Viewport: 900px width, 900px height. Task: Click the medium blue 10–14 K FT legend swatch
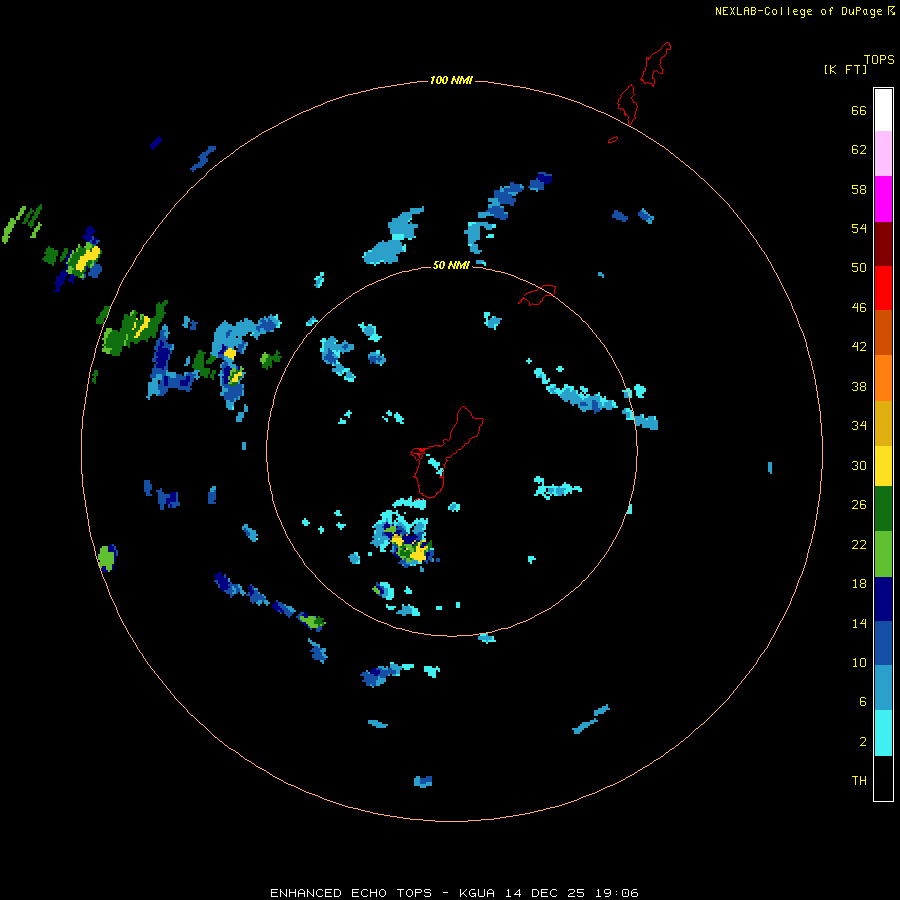(883, 643)
